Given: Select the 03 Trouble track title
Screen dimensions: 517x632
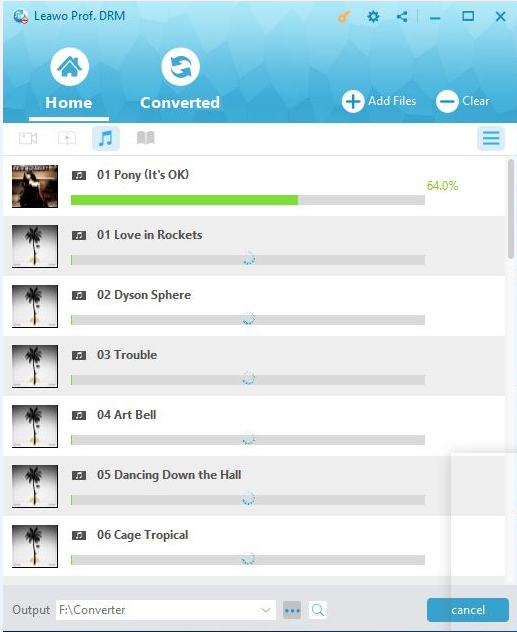Looking at the screenshot, I should pos(127,355).
